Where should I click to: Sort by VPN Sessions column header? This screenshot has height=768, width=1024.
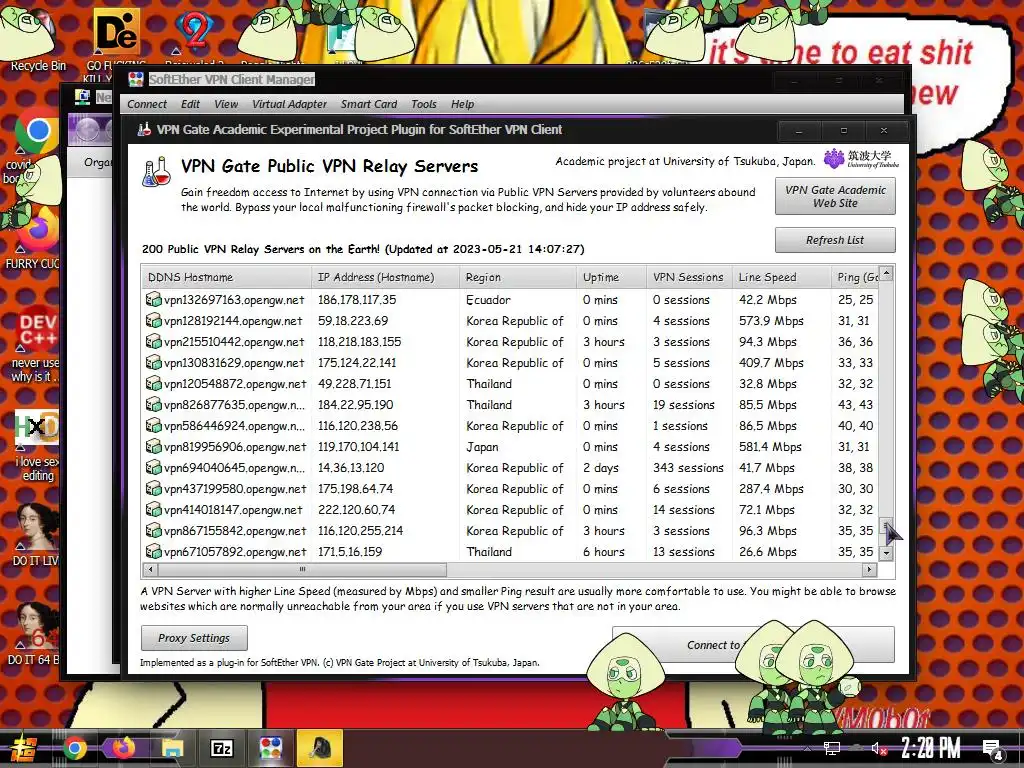[x=689, y=277]
